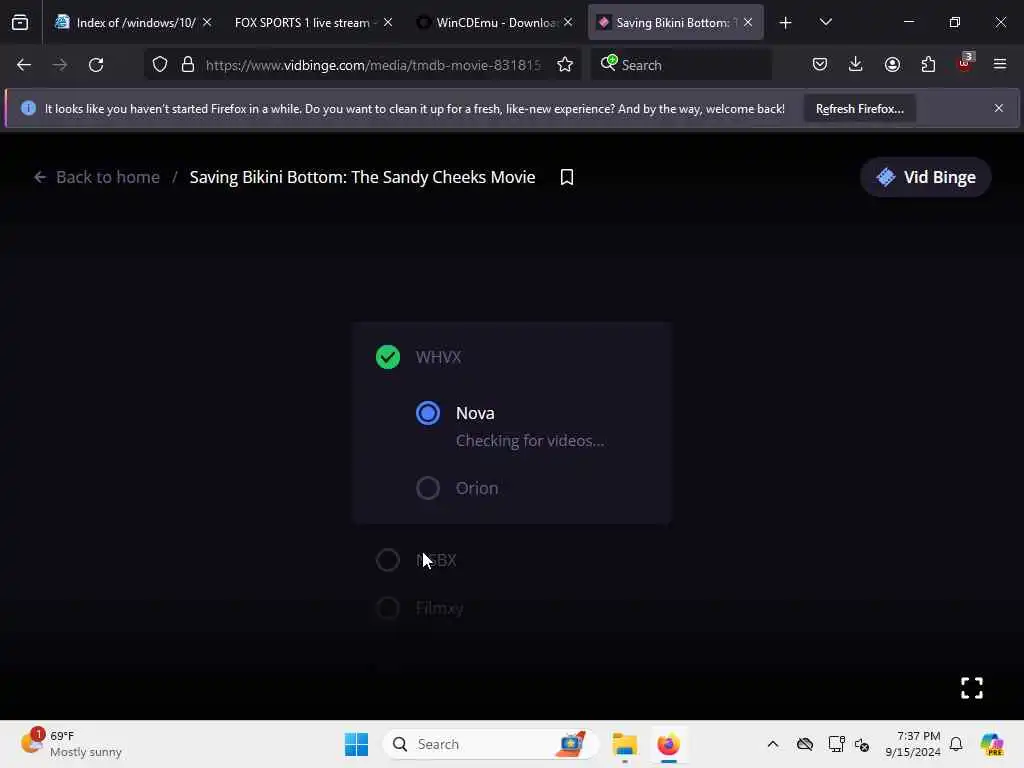The height and width of the screenshot is (768, 1024).
Task: Switch to WinCDEmu Download tab
Action: coord(494,23)
